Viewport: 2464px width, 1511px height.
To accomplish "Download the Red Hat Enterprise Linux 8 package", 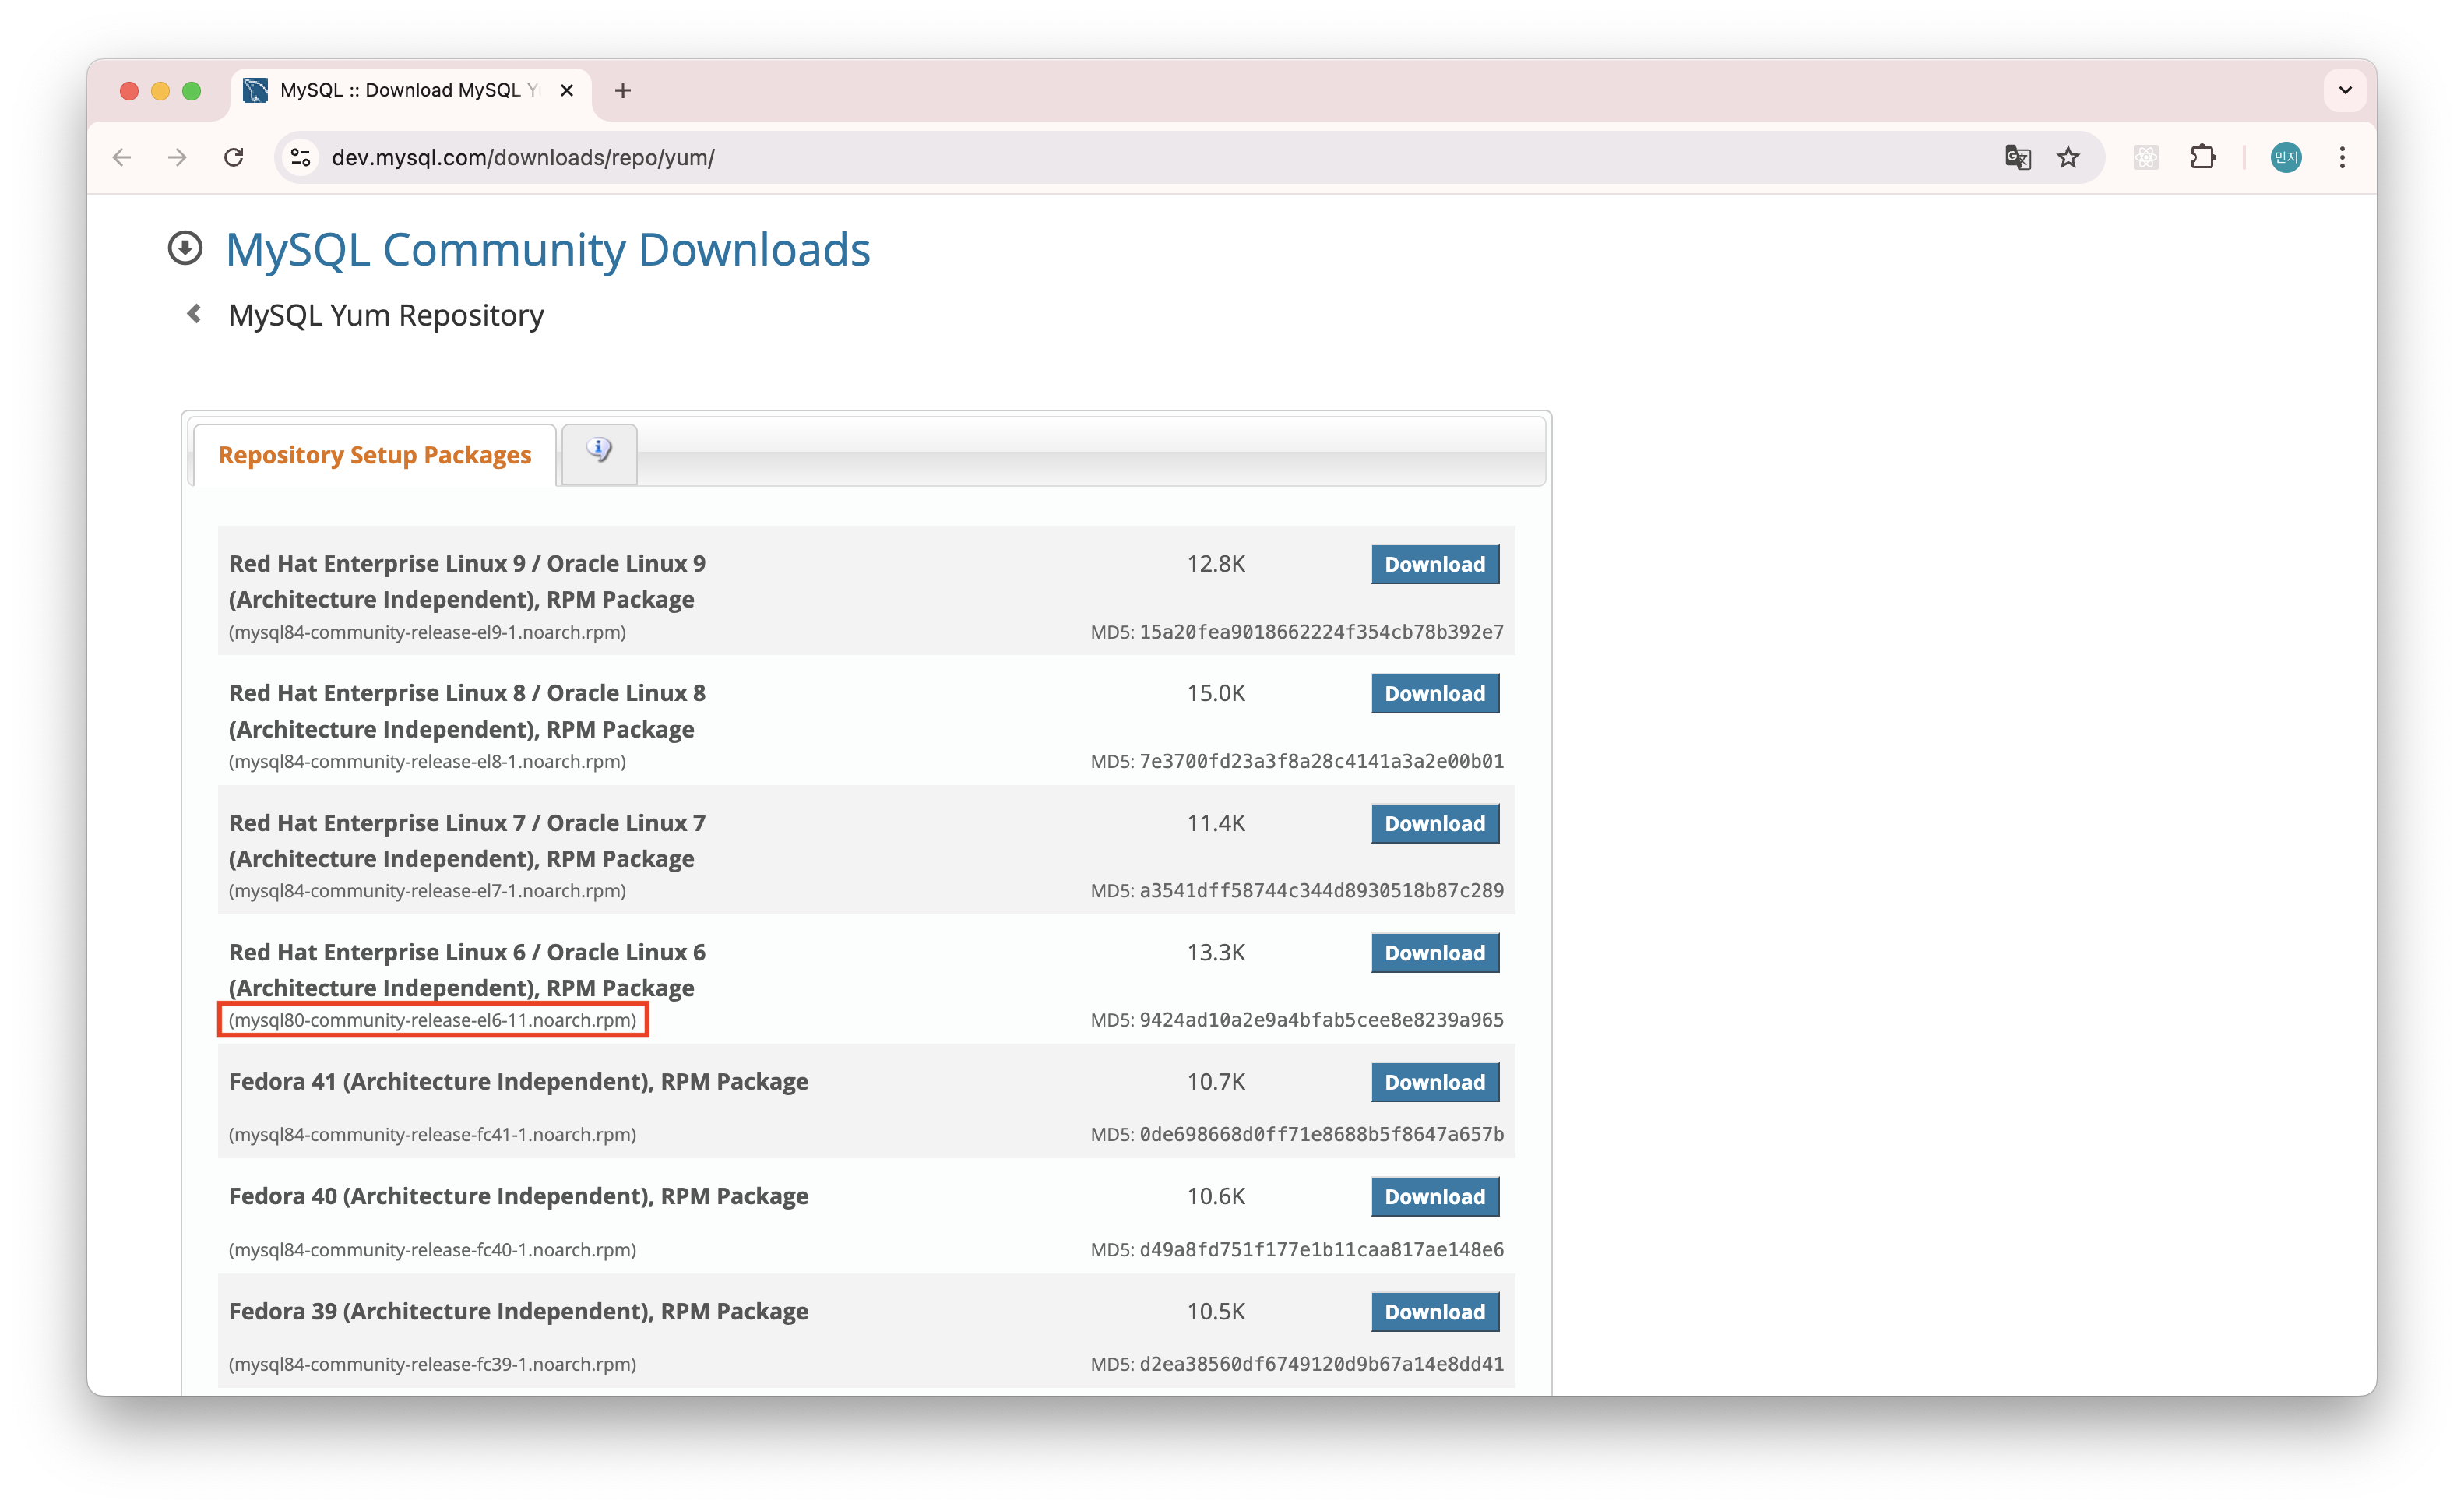I will pos(1435,694).
